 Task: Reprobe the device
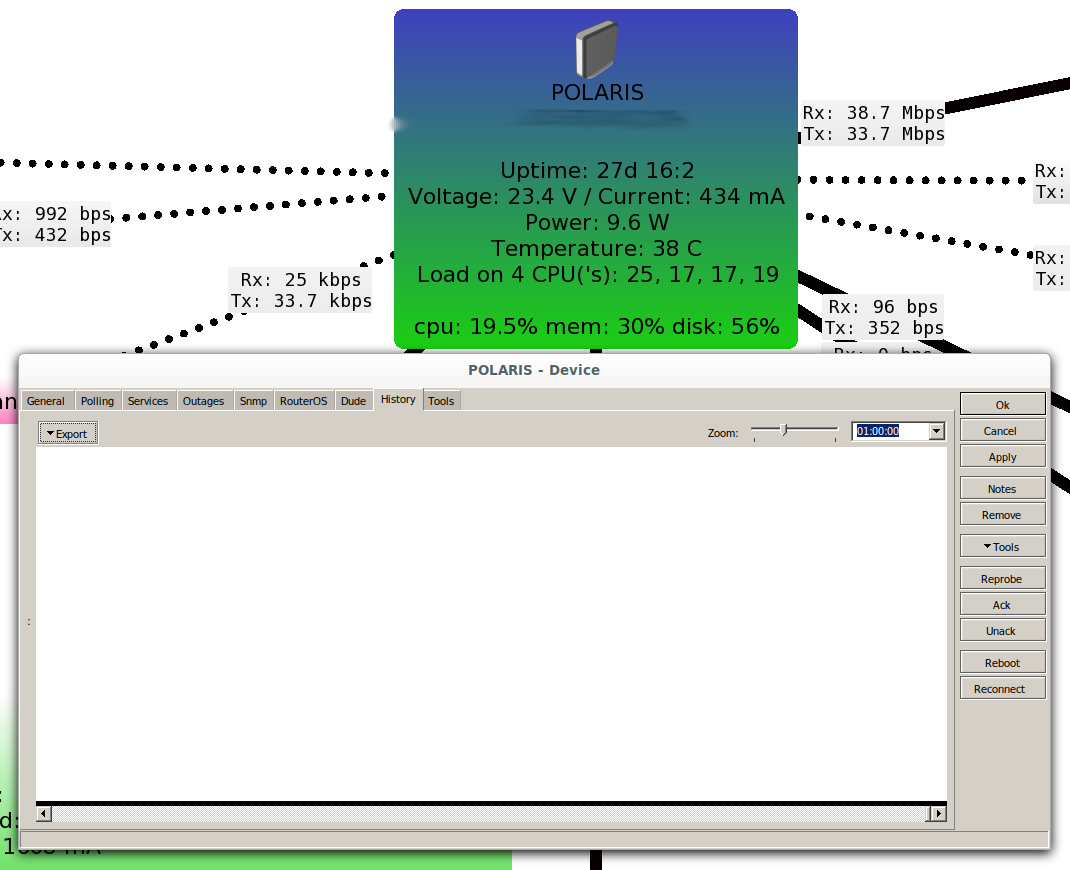click(x=1002, y=579)
